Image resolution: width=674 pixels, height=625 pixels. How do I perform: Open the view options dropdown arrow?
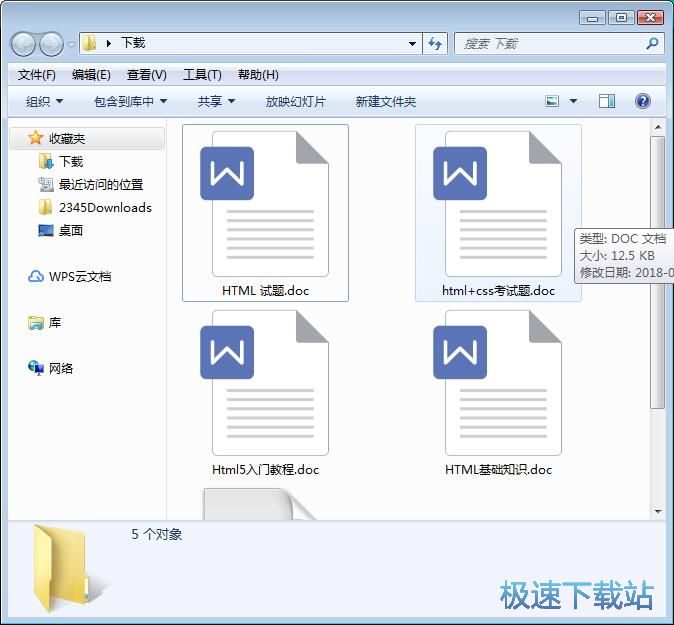coord(573,101)
